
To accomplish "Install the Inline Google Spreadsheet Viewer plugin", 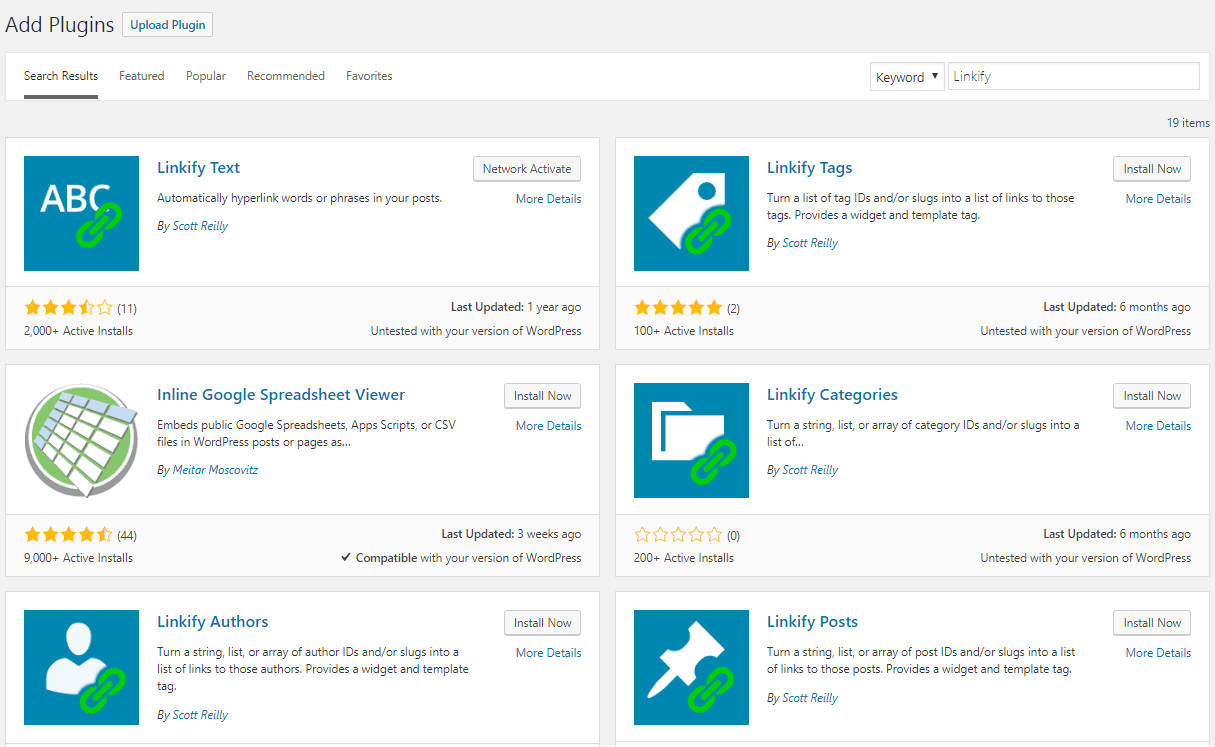I will pos(542,396).
